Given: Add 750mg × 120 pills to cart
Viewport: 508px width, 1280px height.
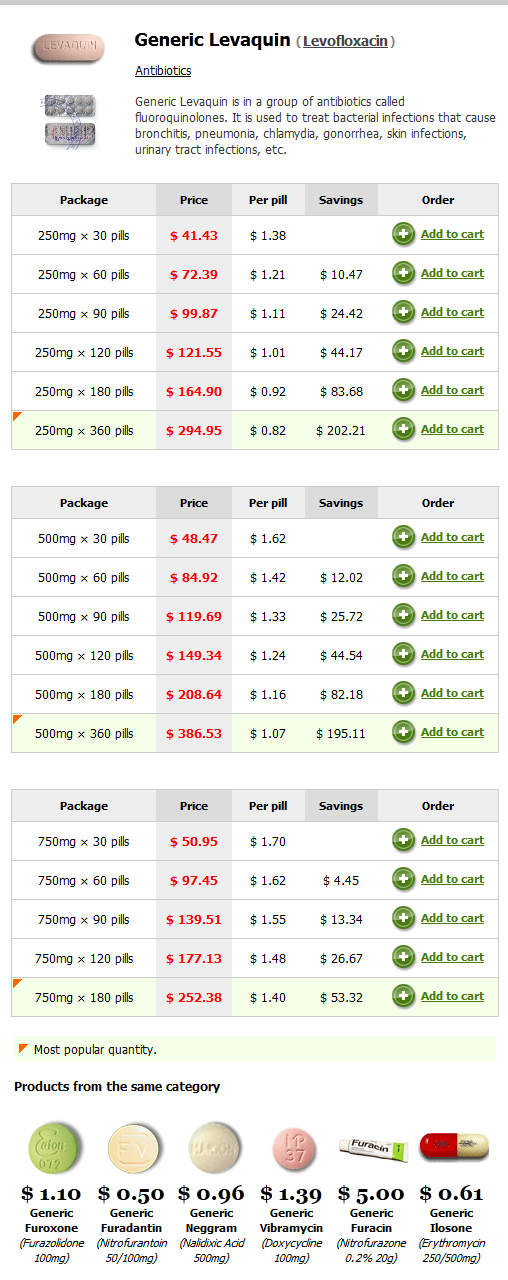Looking at the screenshot, I should point(452,957).
